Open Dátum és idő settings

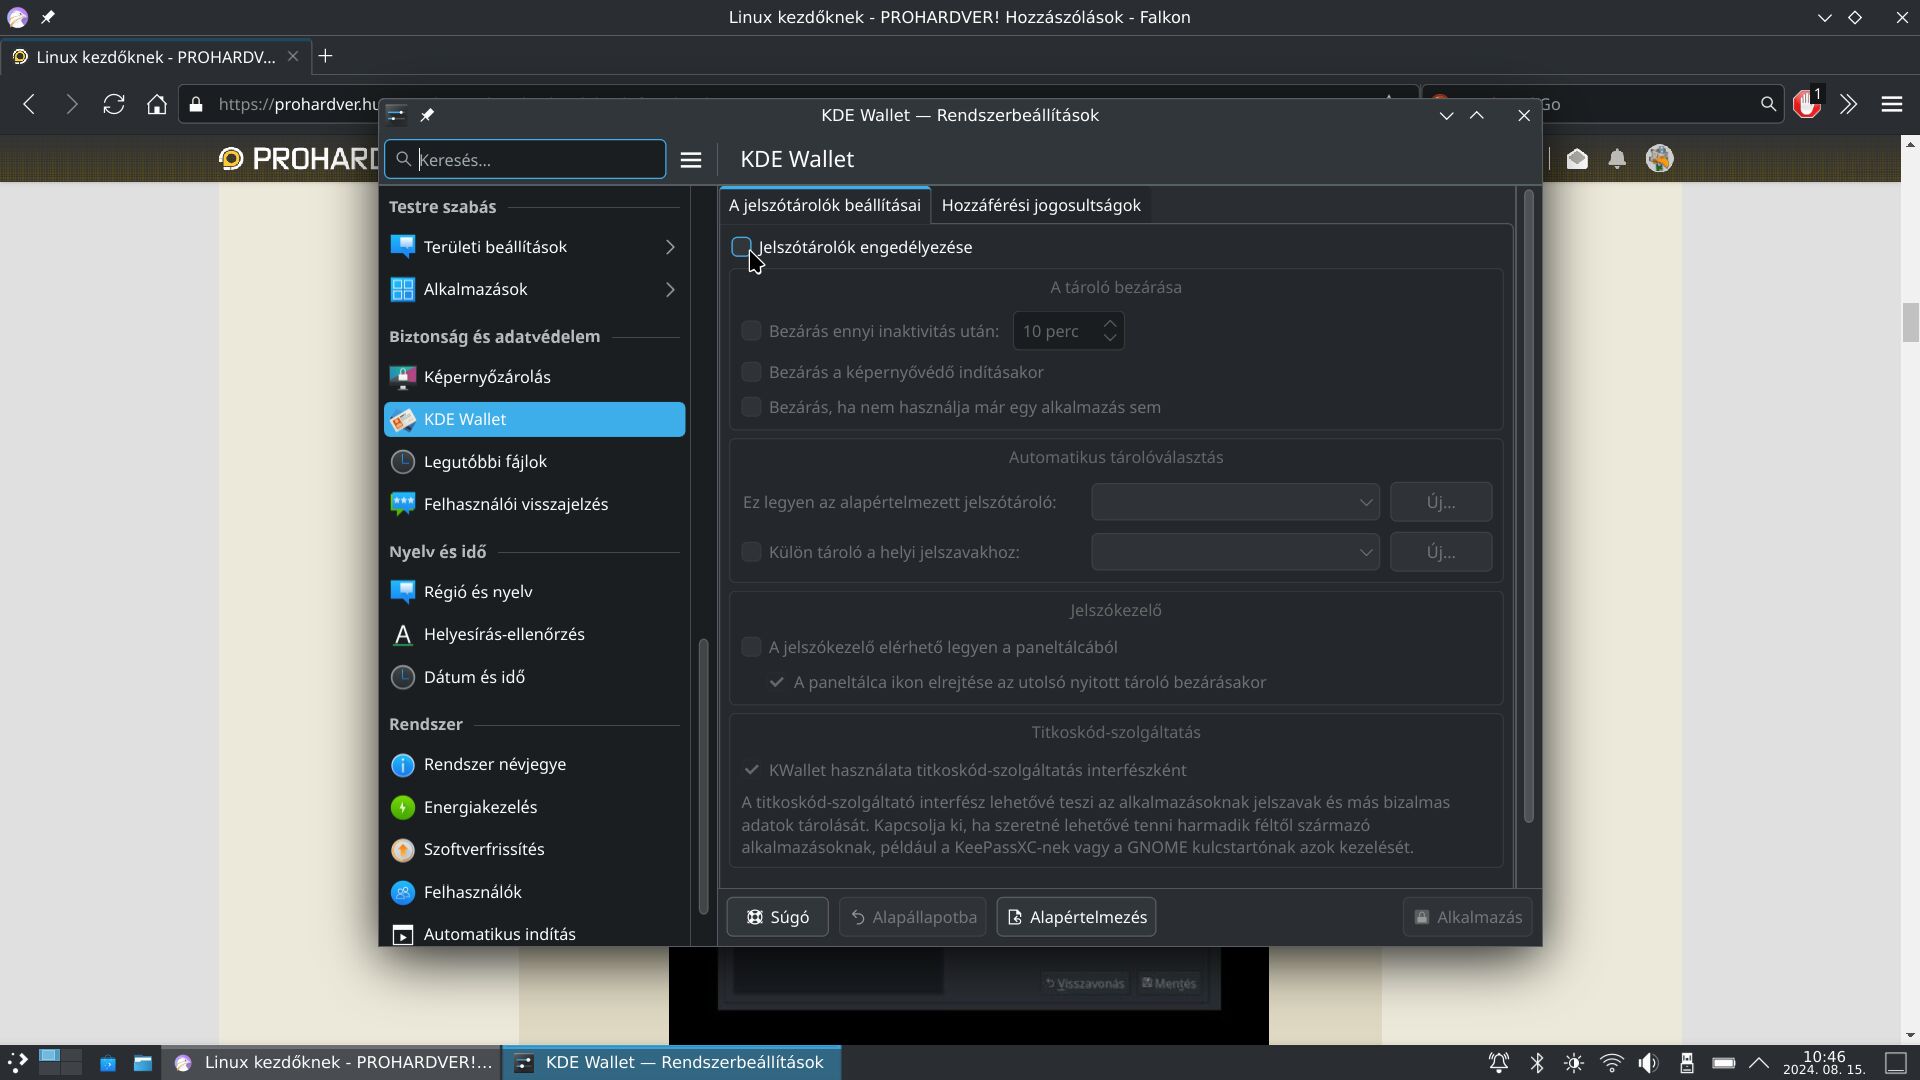point(534,677)
